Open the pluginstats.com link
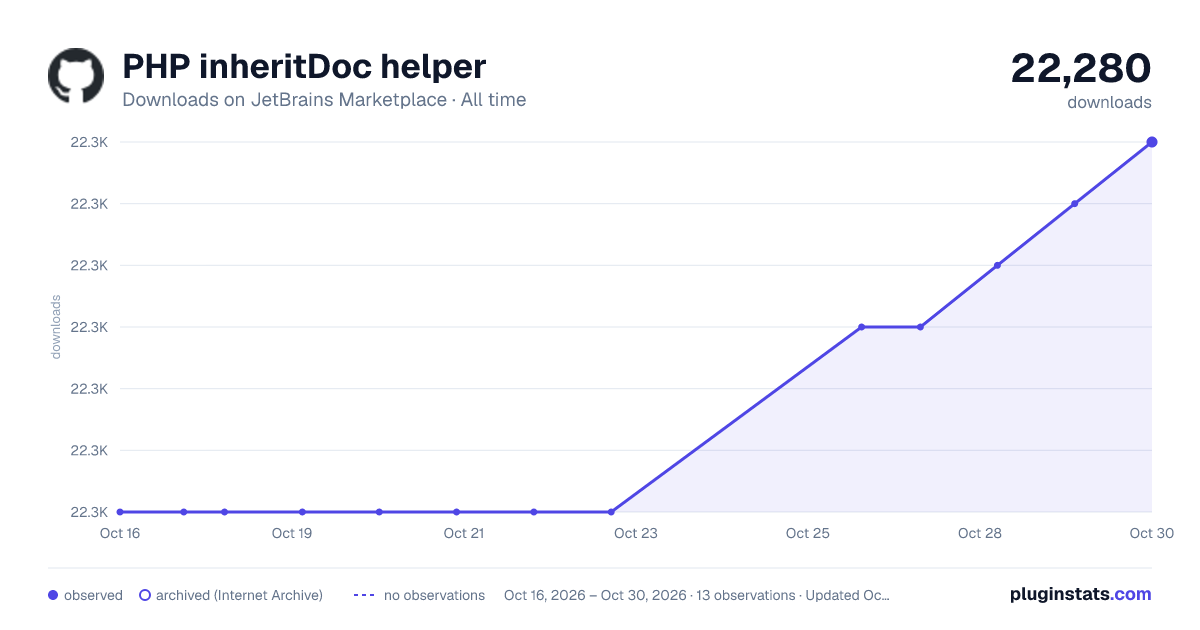Image resolution: width=1200 pixels, height=630 pixels. [x=1081, y=594]
